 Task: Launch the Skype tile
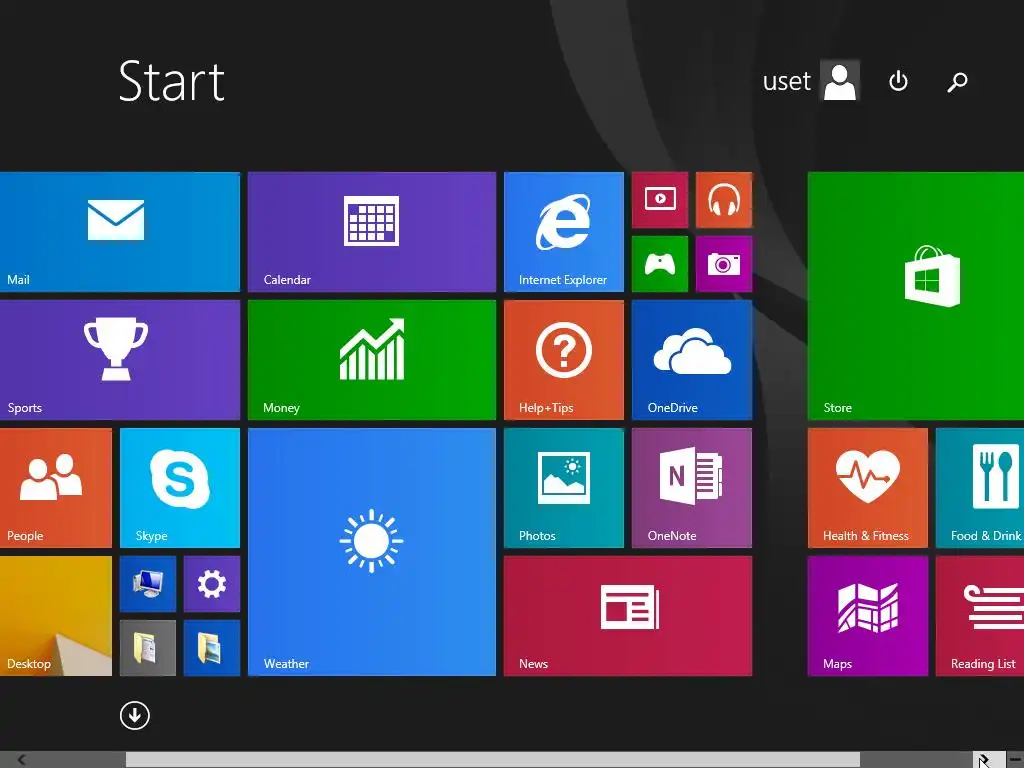180,488
